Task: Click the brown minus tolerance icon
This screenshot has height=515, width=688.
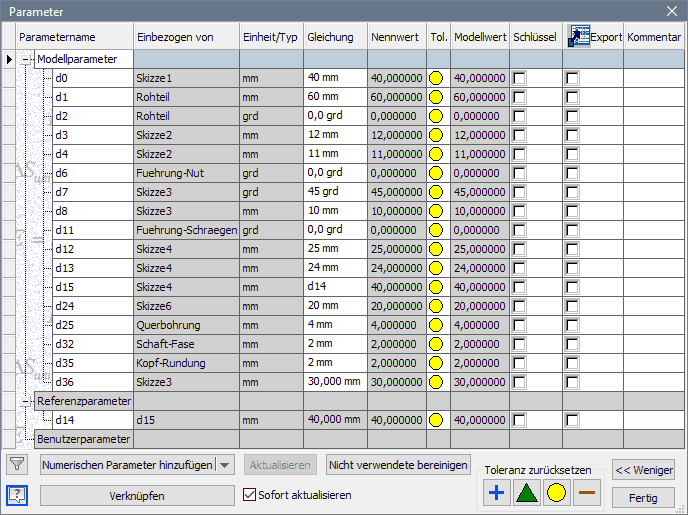Action: [x=587, y=491]
